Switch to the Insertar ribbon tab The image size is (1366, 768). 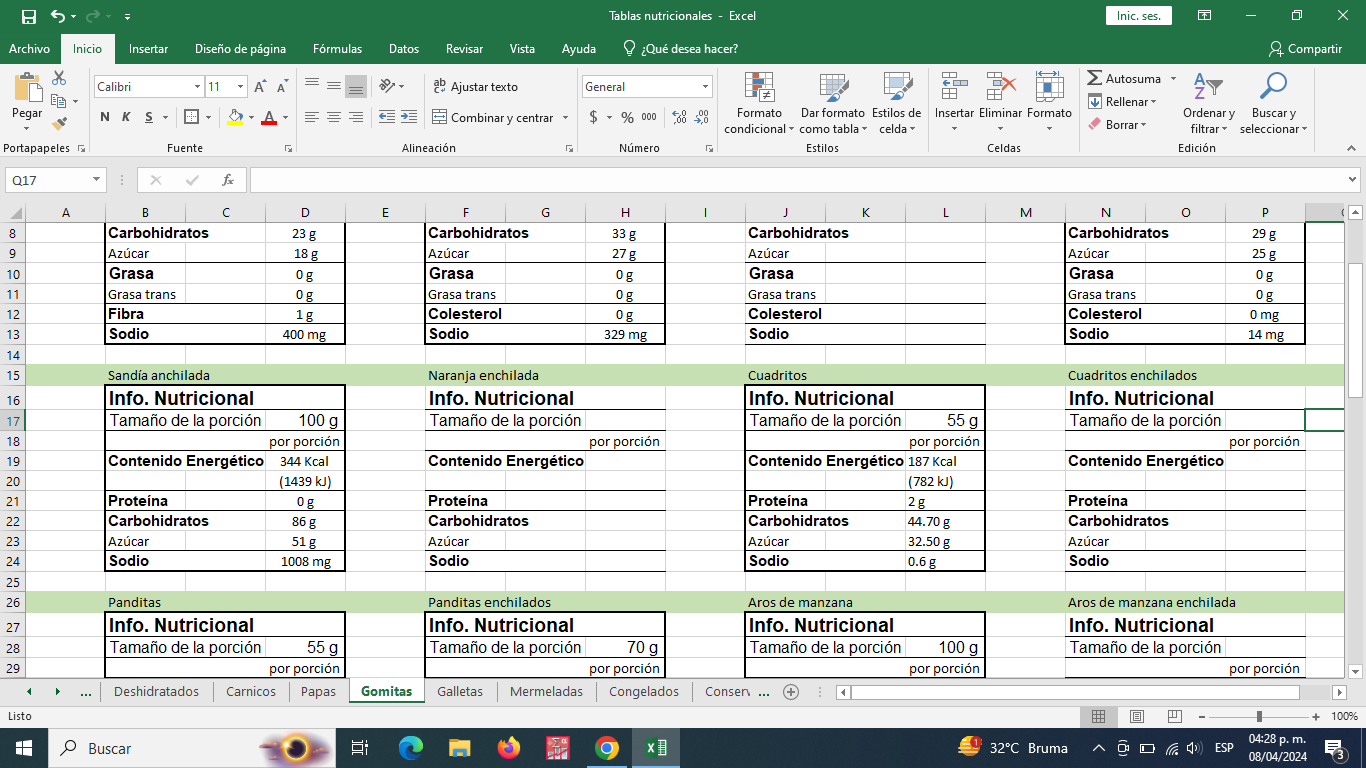(148, 48)
